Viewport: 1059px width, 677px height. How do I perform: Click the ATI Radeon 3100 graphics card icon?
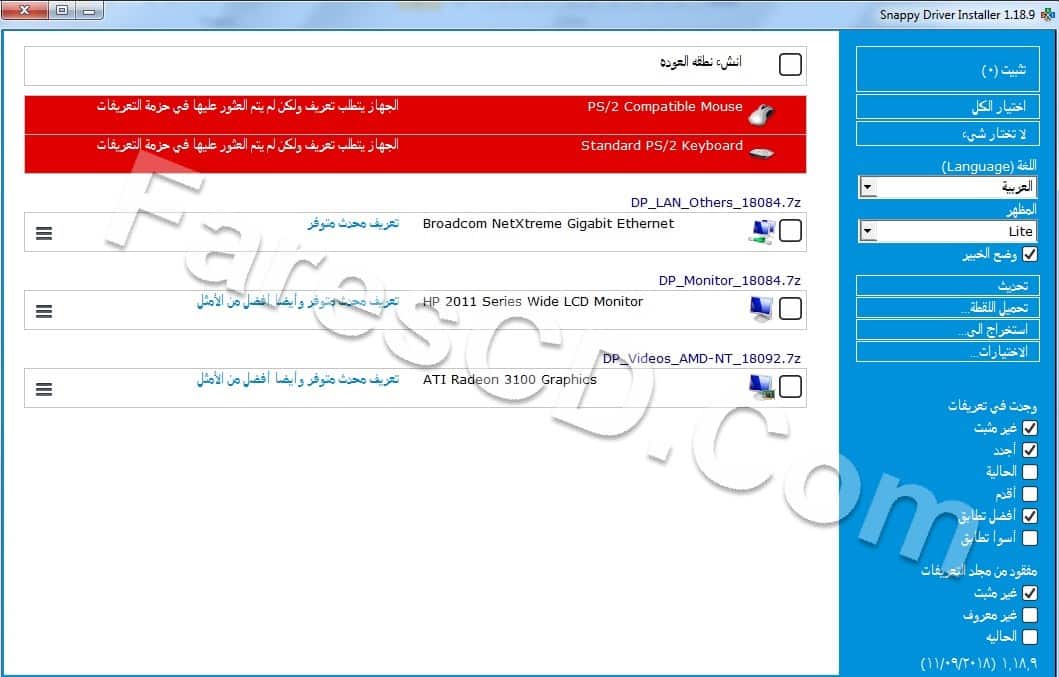coord(762,387)
